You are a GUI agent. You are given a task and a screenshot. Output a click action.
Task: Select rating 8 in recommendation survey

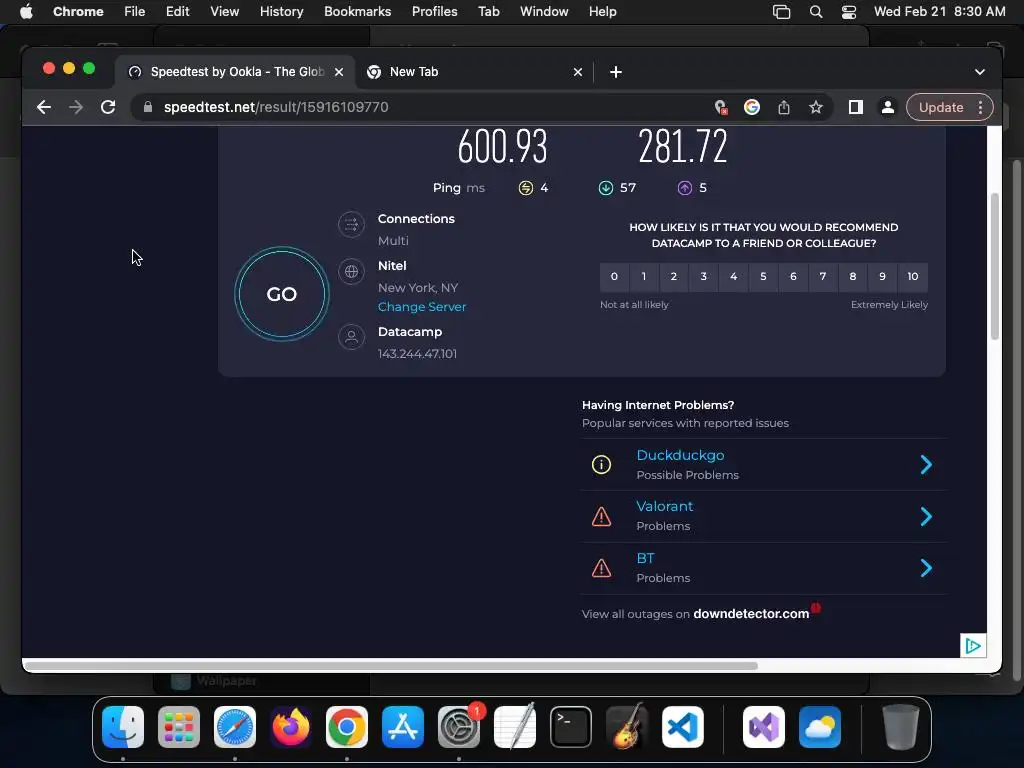(x=852, y=276)
